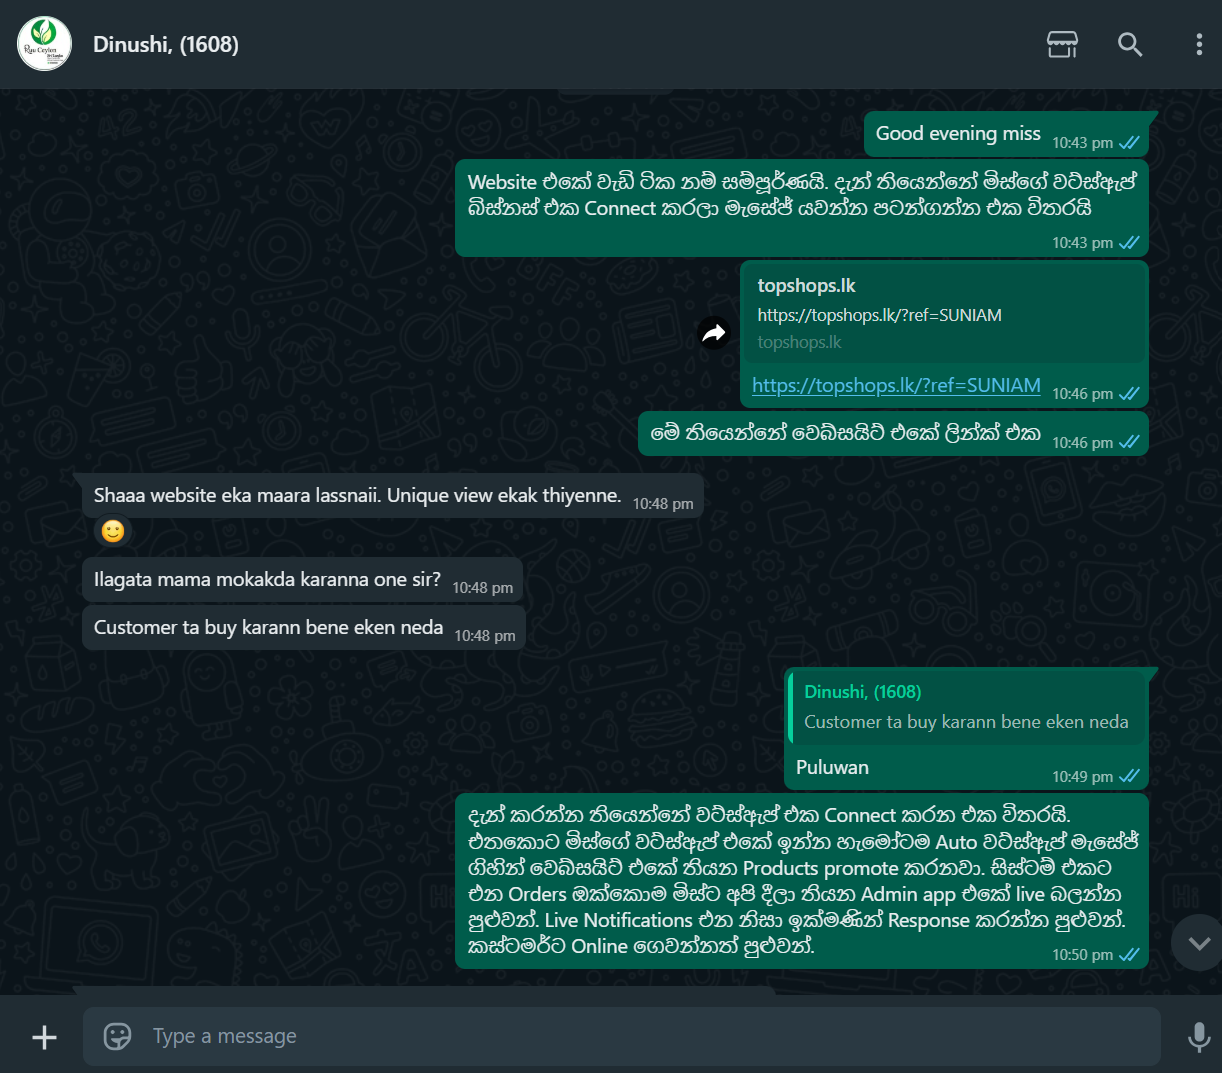Select the 'Puluwan' reply message

[x=966, y=729]
